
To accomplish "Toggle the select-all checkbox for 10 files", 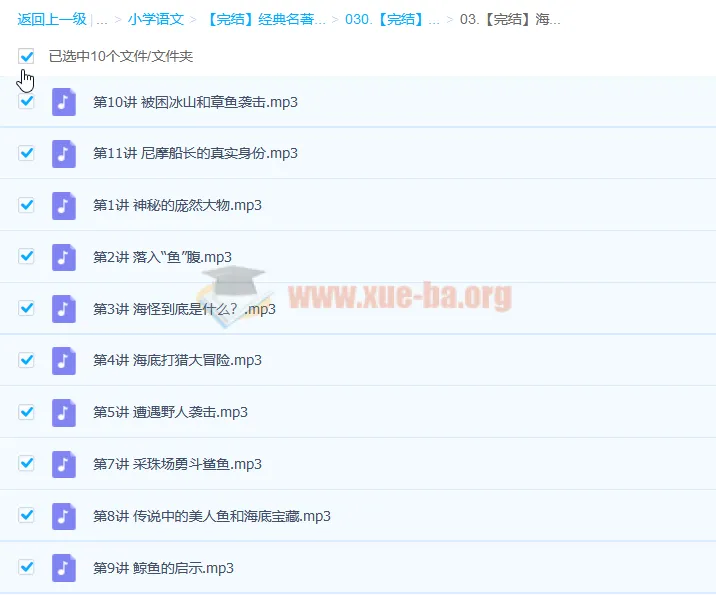I will (27, 57).
